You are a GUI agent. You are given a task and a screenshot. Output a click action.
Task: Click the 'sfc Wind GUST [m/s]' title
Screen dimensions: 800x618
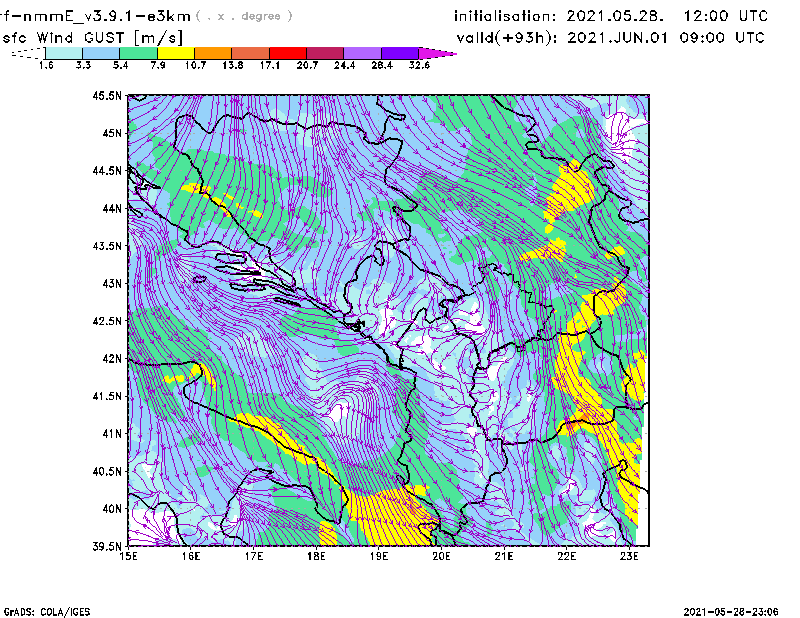tap(93, 37)
